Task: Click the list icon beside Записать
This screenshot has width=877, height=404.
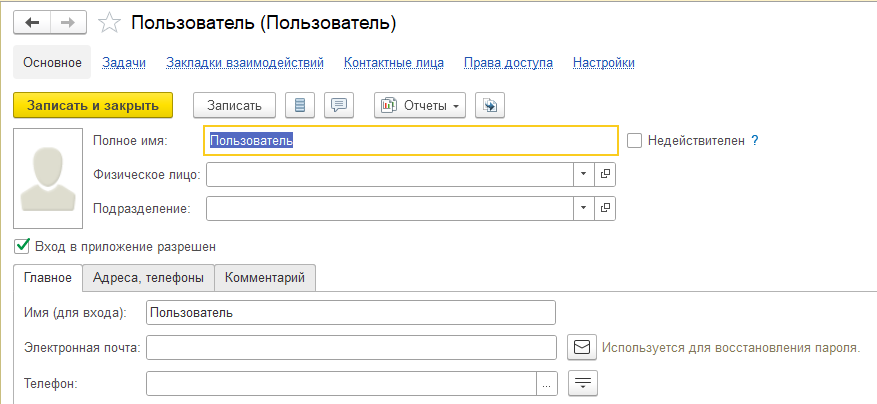Action: click(x=300, y=105)
